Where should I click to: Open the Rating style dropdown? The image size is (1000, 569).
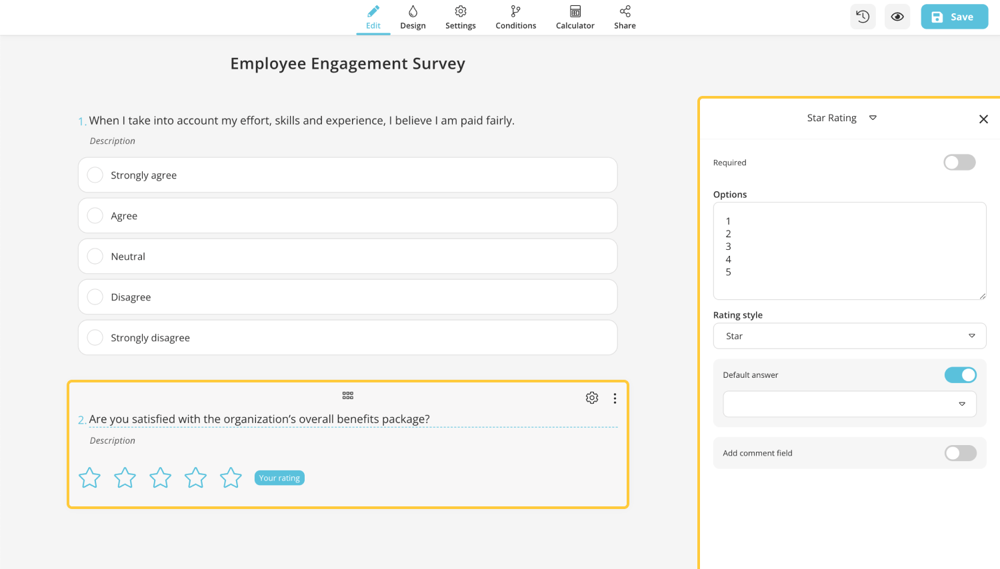pyautogui.click(x=849, y=336)
